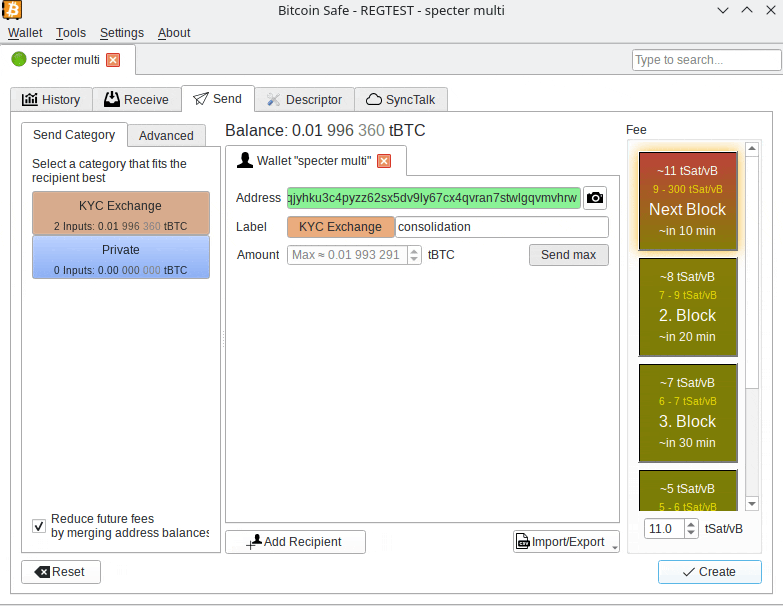The width and height of the screenshot is (783, 606).
Task: Click the Create transaction button
Action: point(710,572)
